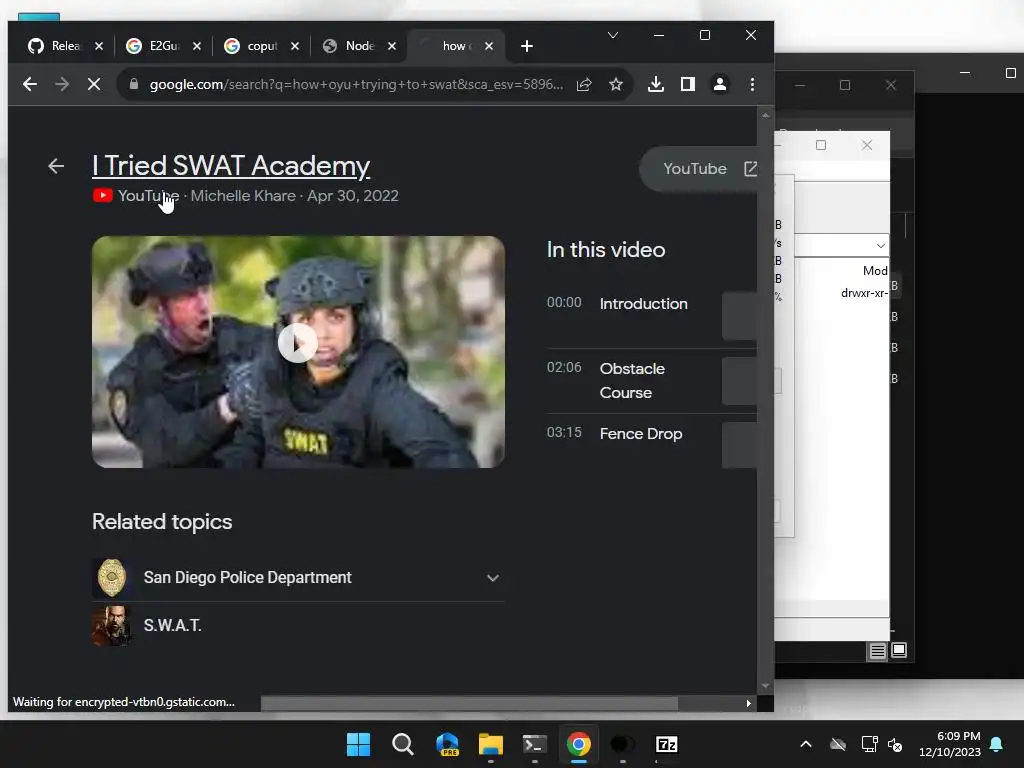Open the dark round app in taskbar
The width and height of the screenshot is (1024, 768).
622,744
